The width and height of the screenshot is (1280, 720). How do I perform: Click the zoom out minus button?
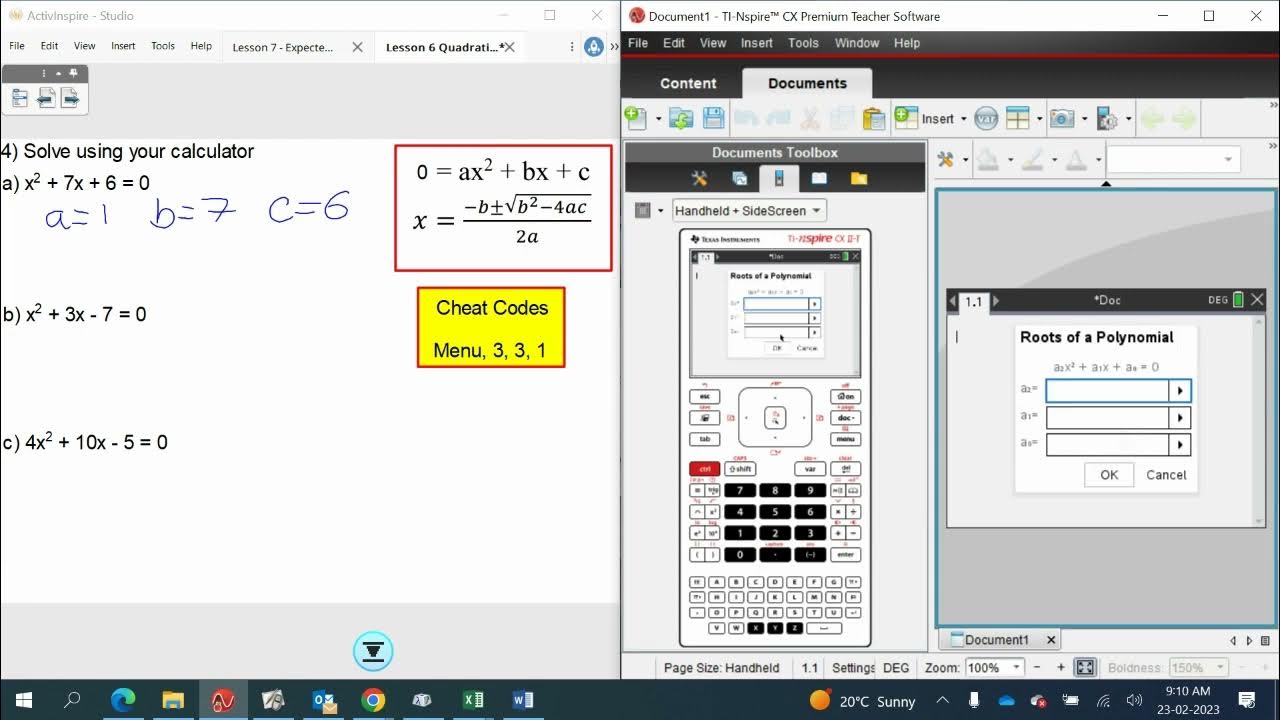click(x=1036, y=668)
